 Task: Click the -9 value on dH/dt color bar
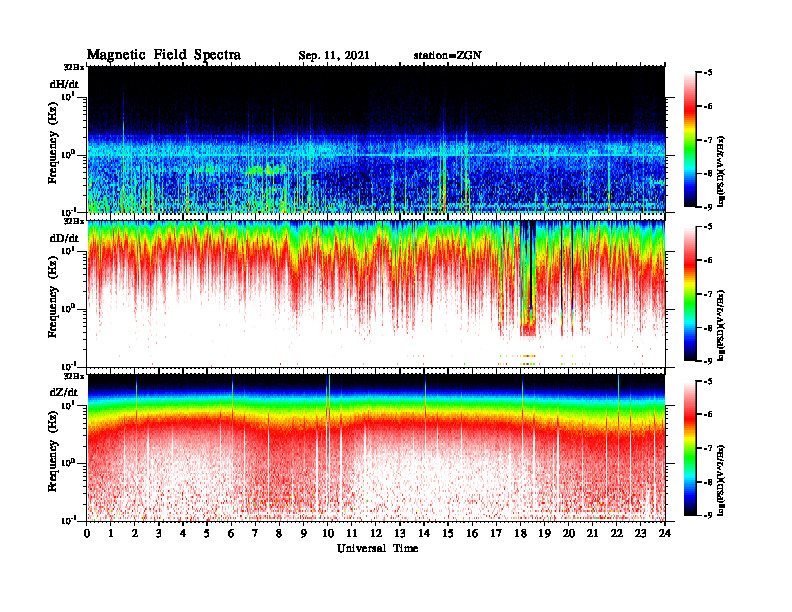[708, 207]
